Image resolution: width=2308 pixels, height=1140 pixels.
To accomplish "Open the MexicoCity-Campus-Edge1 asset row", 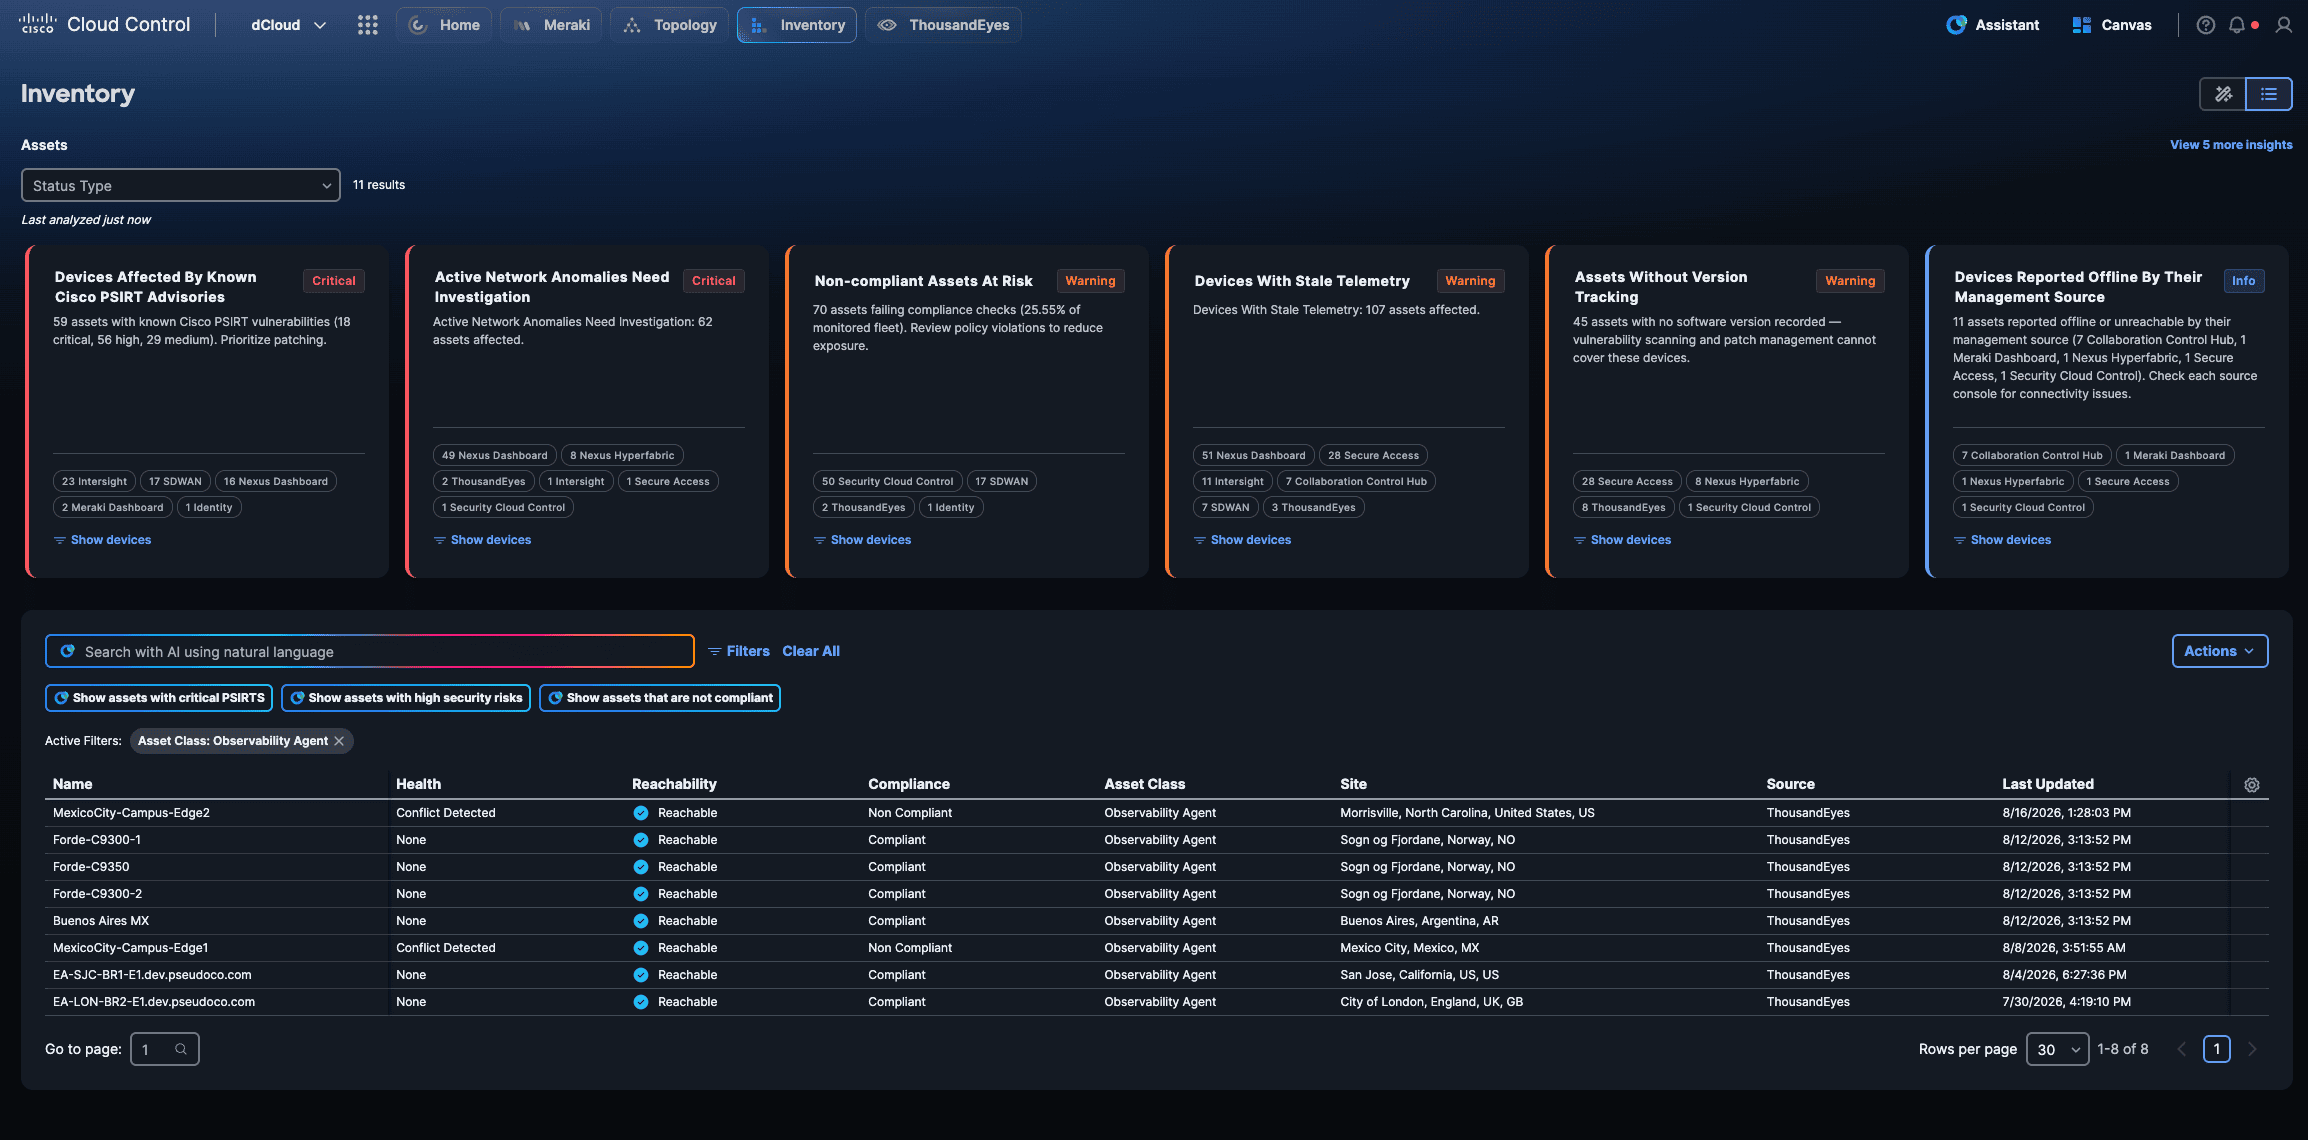I will pos(1157,948).
